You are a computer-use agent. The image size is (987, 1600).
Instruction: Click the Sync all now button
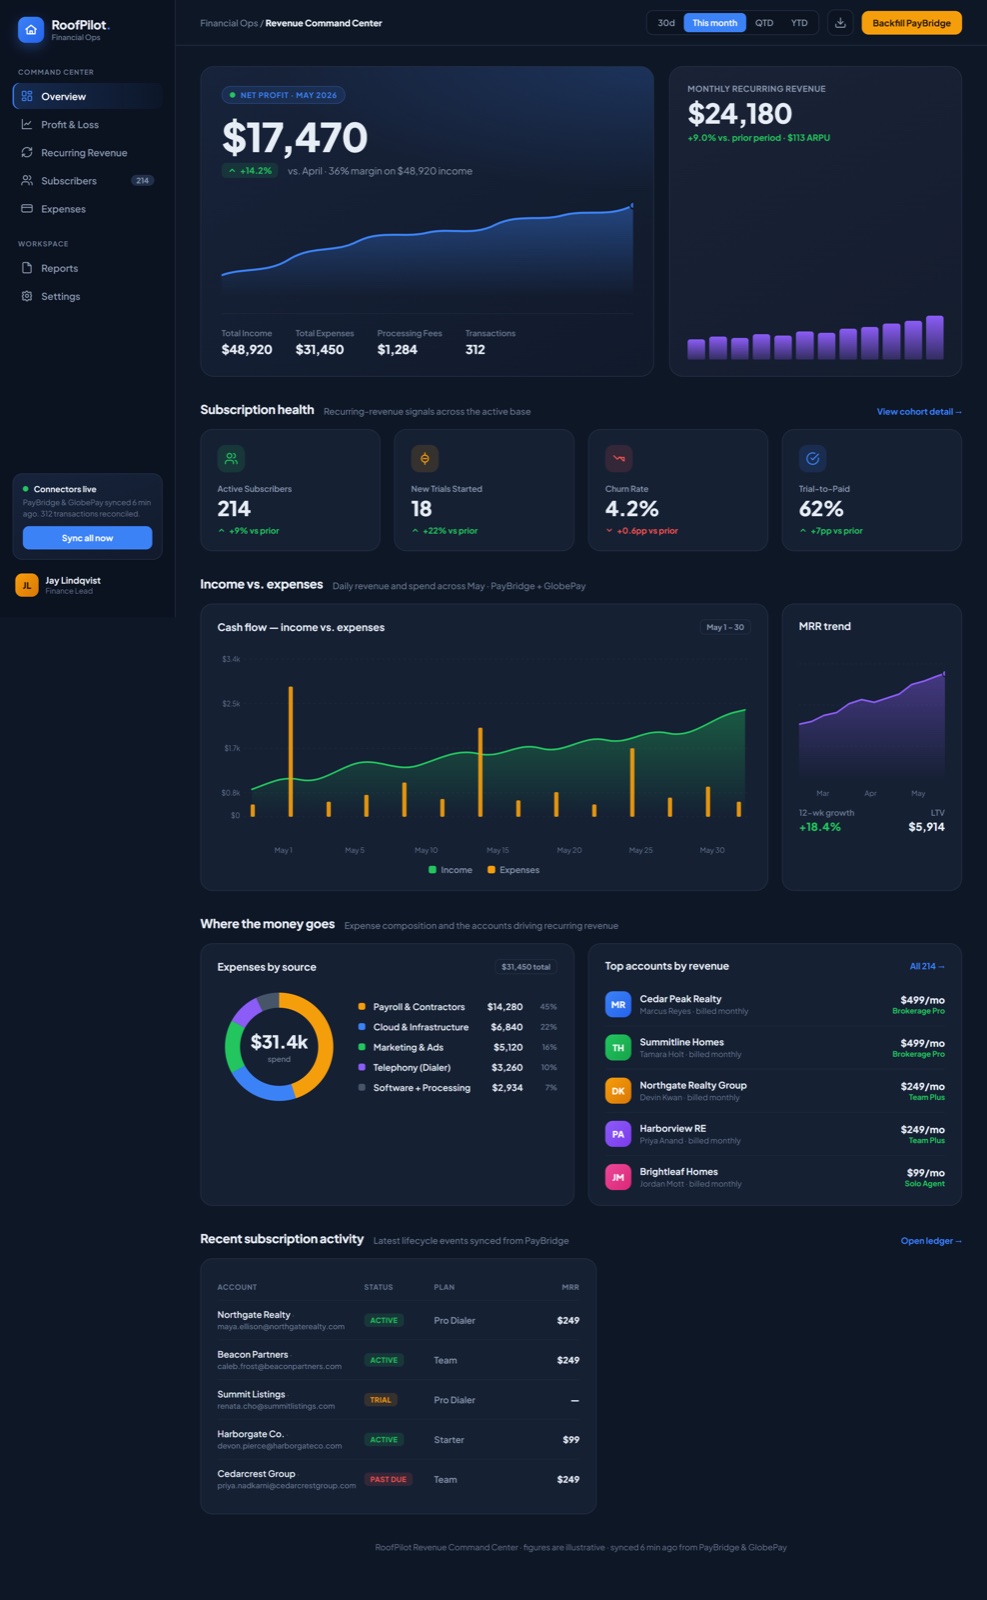tap(88, 538)
